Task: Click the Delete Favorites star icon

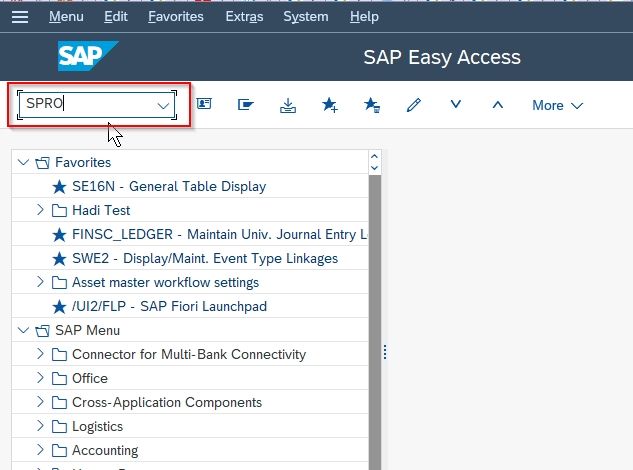Action: coord(372,105)
